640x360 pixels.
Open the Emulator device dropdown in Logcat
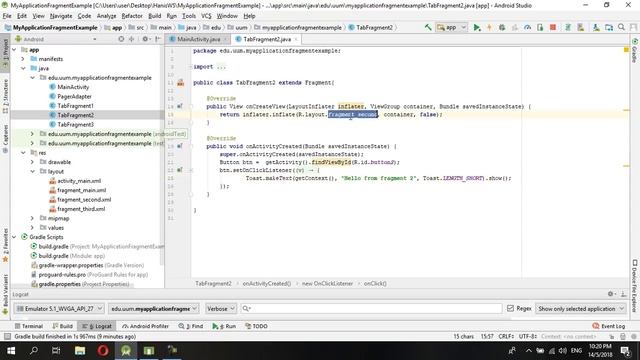59,309
